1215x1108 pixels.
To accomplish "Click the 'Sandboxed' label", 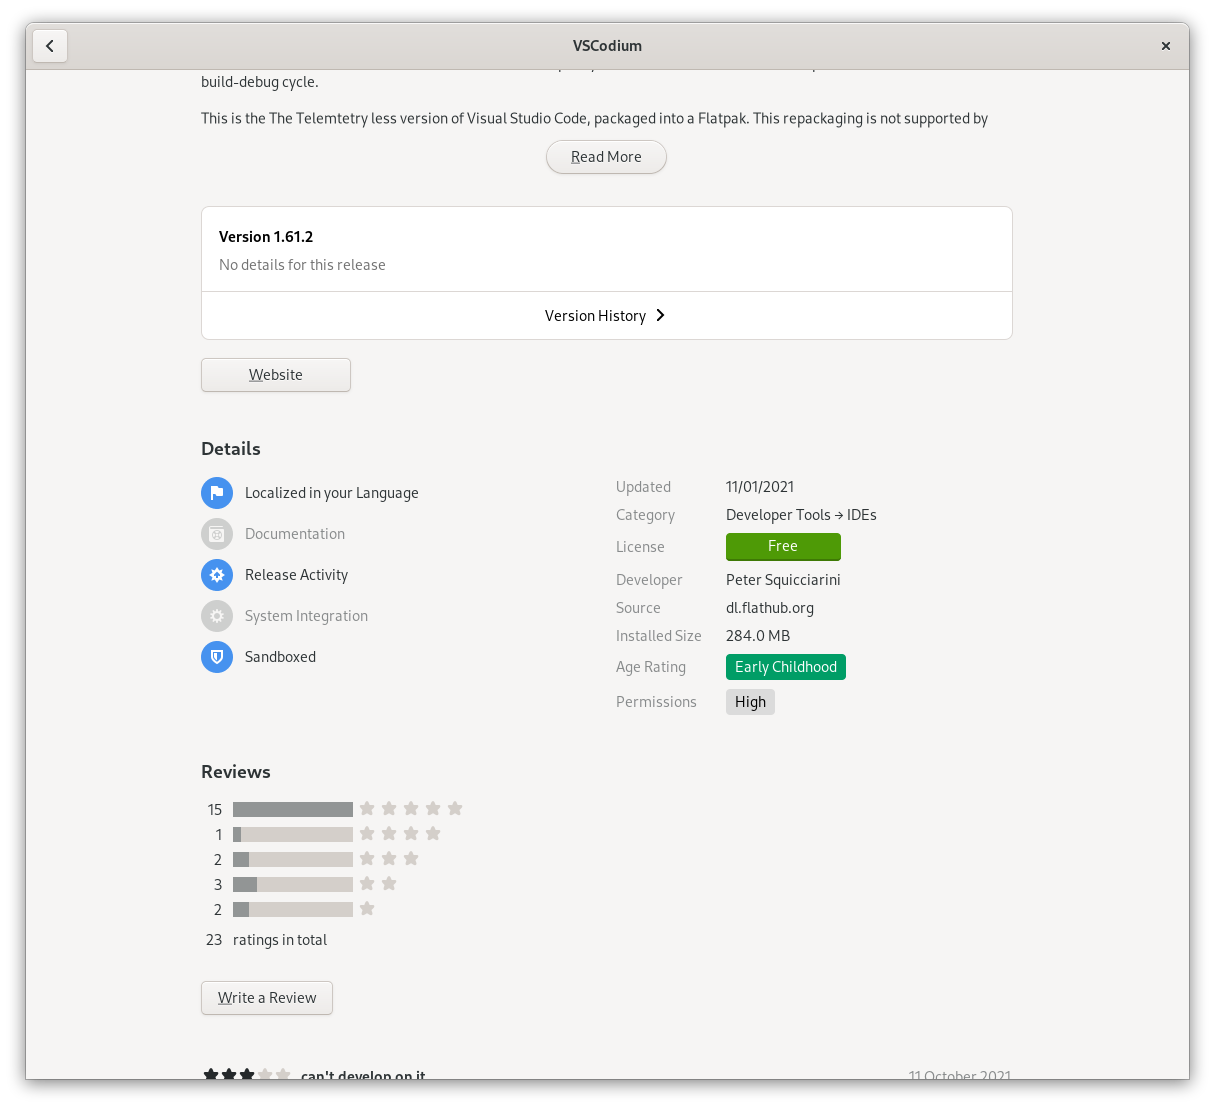I will click(280, 657).
